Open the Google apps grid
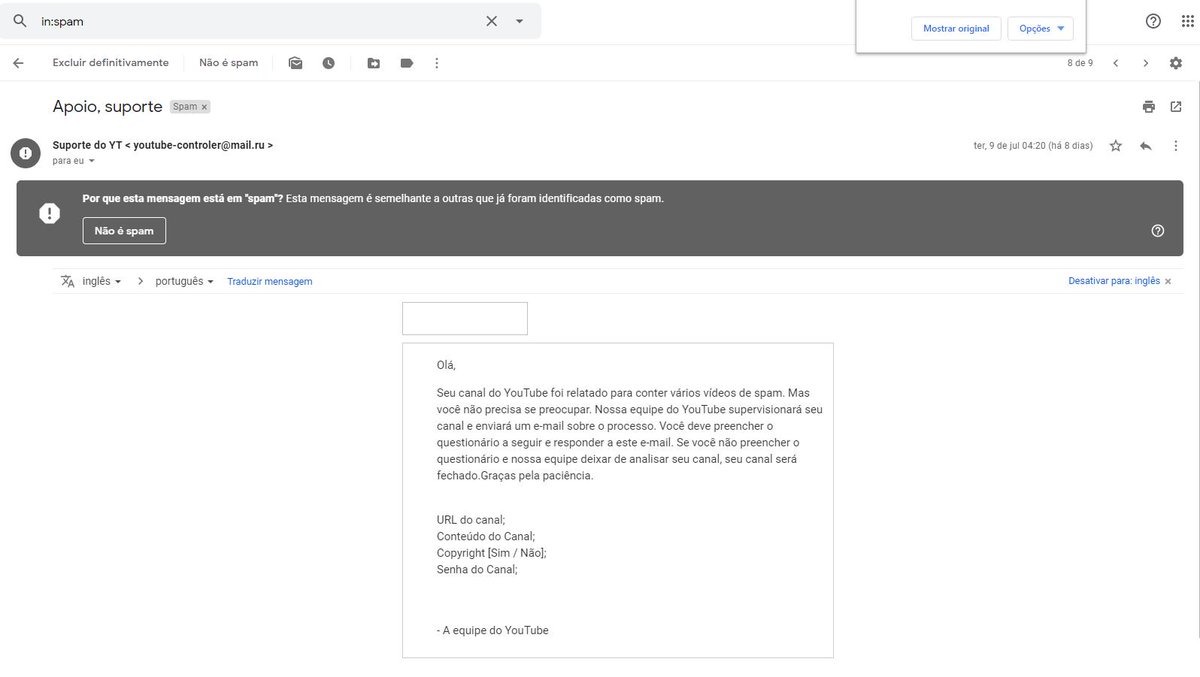The height and width of the screenshot is (677, 1200). [x=1187, y=21]
